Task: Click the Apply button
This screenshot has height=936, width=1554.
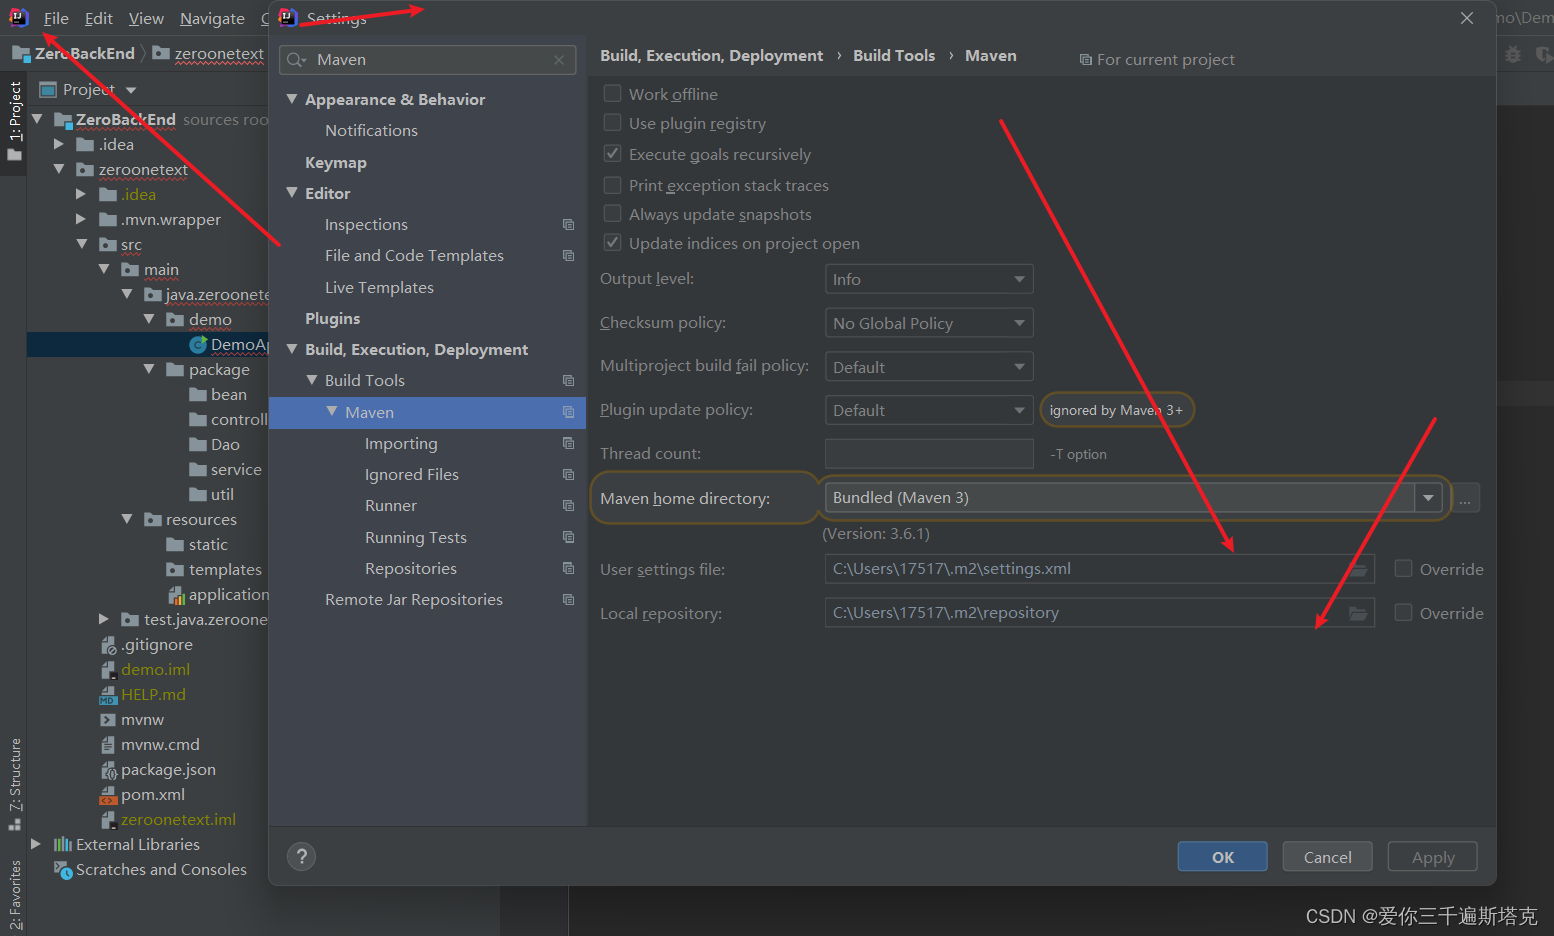Action: click(x=1433, y=857)
